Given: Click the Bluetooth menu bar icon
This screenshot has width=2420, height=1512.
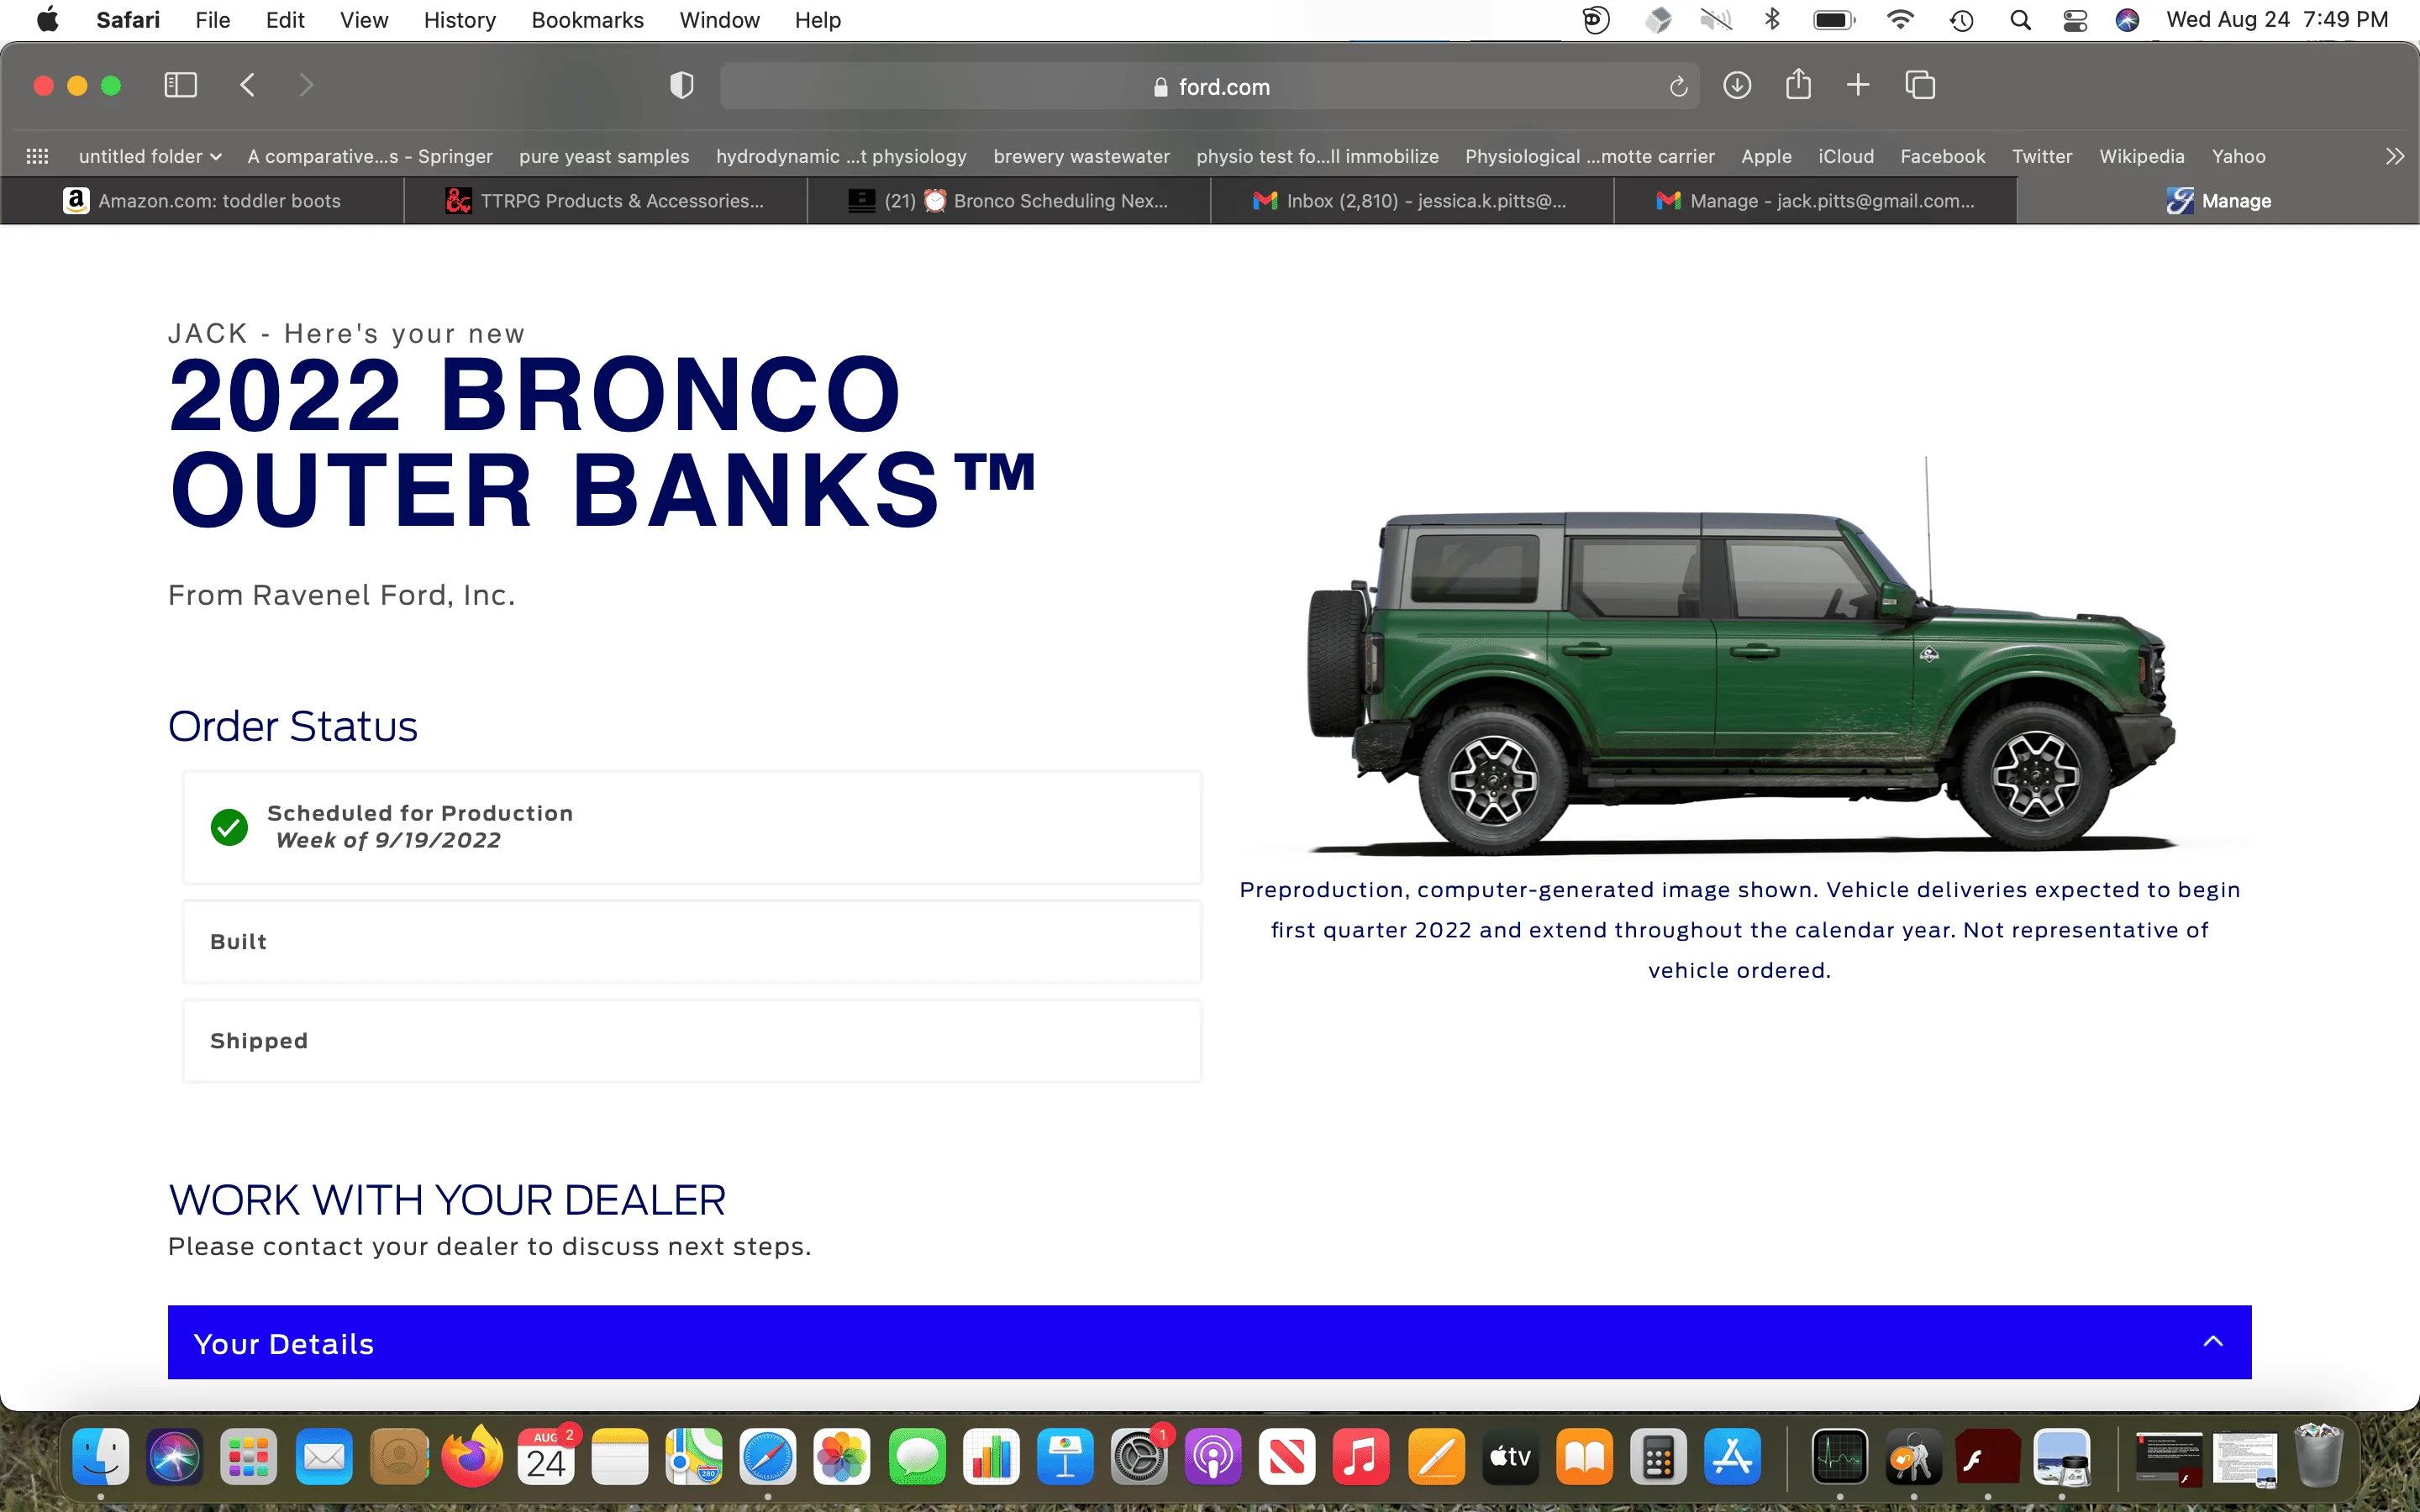Looking at the screenshot, I should tap(1772, 20).
